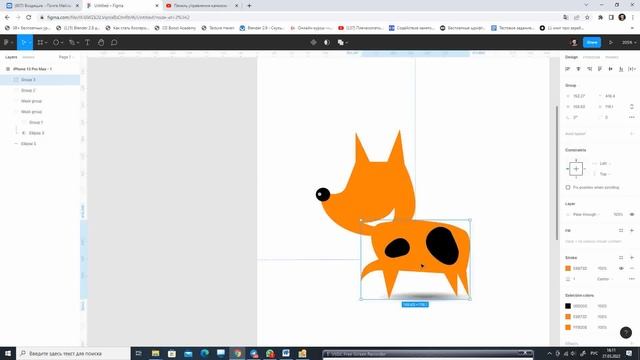Screen dimensions: 640x360
Task: Click Align right icon
Action: 589,69
